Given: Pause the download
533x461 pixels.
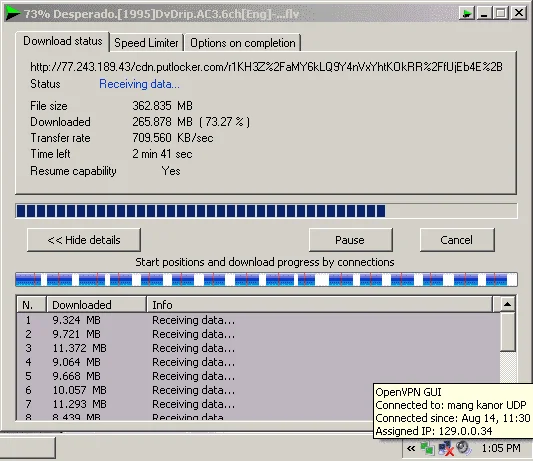Looking at the screenshot, I should 350,240.
